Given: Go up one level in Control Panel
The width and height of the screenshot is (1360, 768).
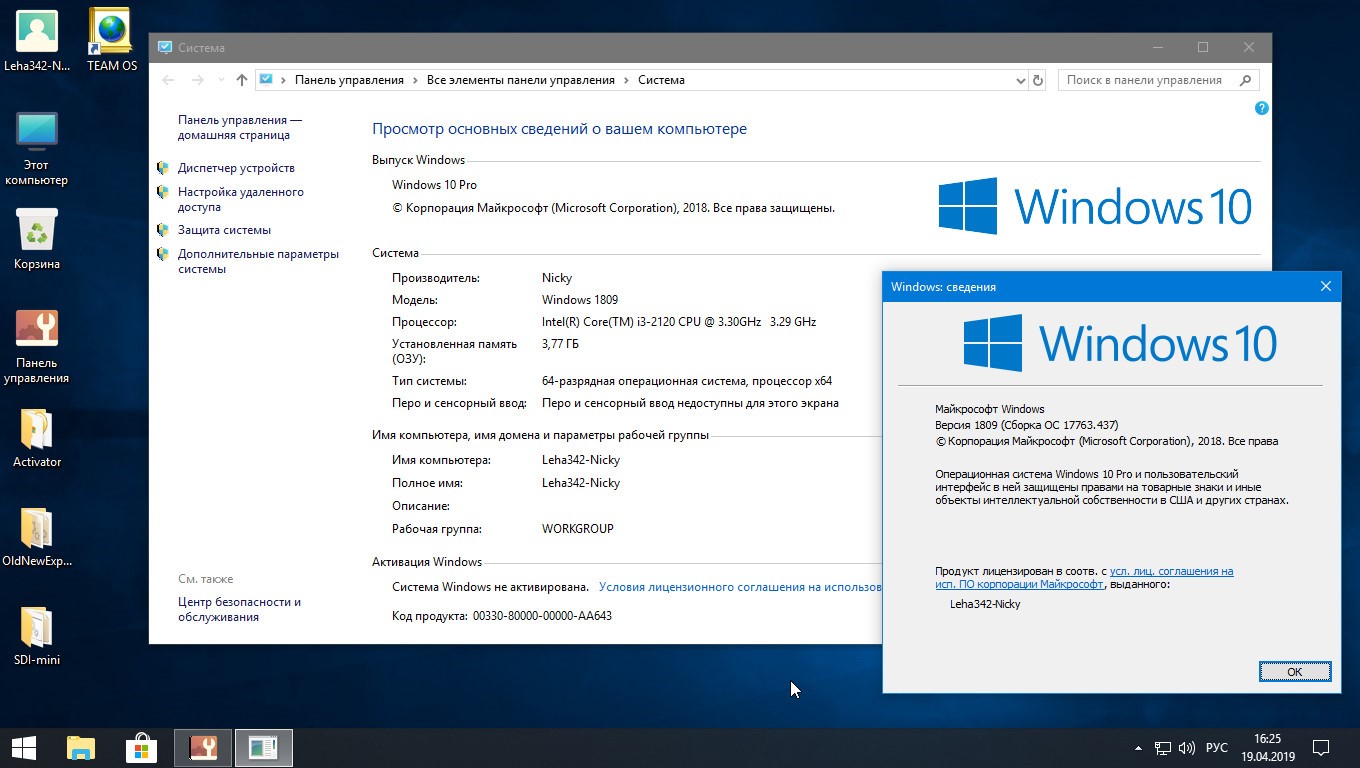Looking at the screenshot, I should [x=241, y=80].
